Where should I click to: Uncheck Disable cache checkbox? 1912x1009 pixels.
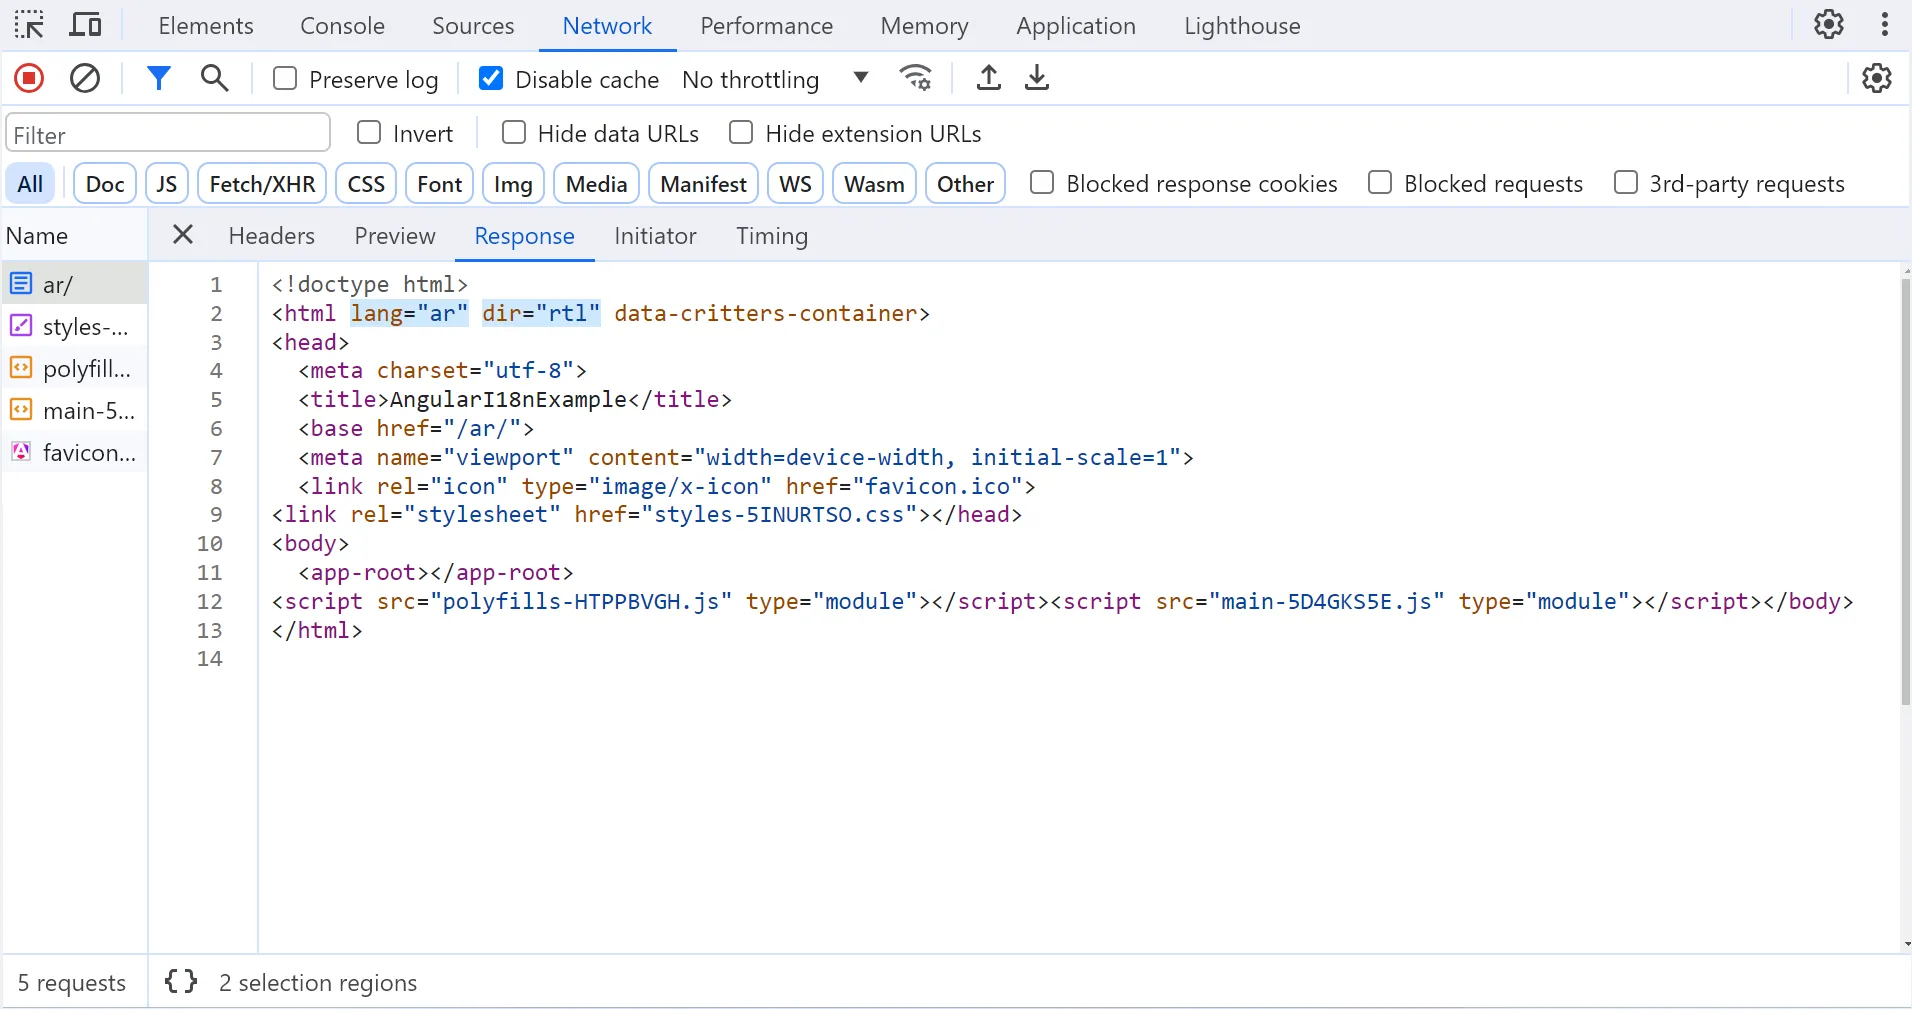point(491,78)
